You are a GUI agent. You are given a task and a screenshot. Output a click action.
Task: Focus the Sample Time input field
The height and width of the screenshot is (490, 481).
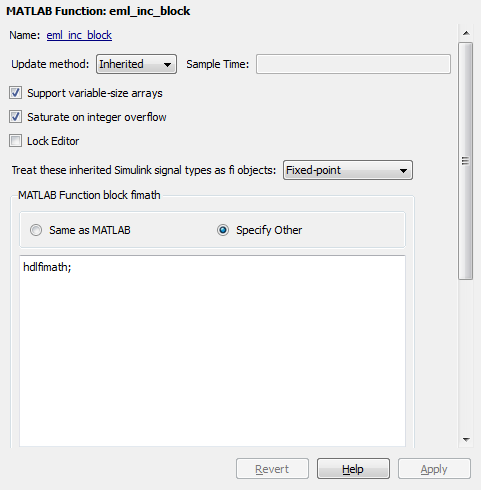tap(353, 64)
